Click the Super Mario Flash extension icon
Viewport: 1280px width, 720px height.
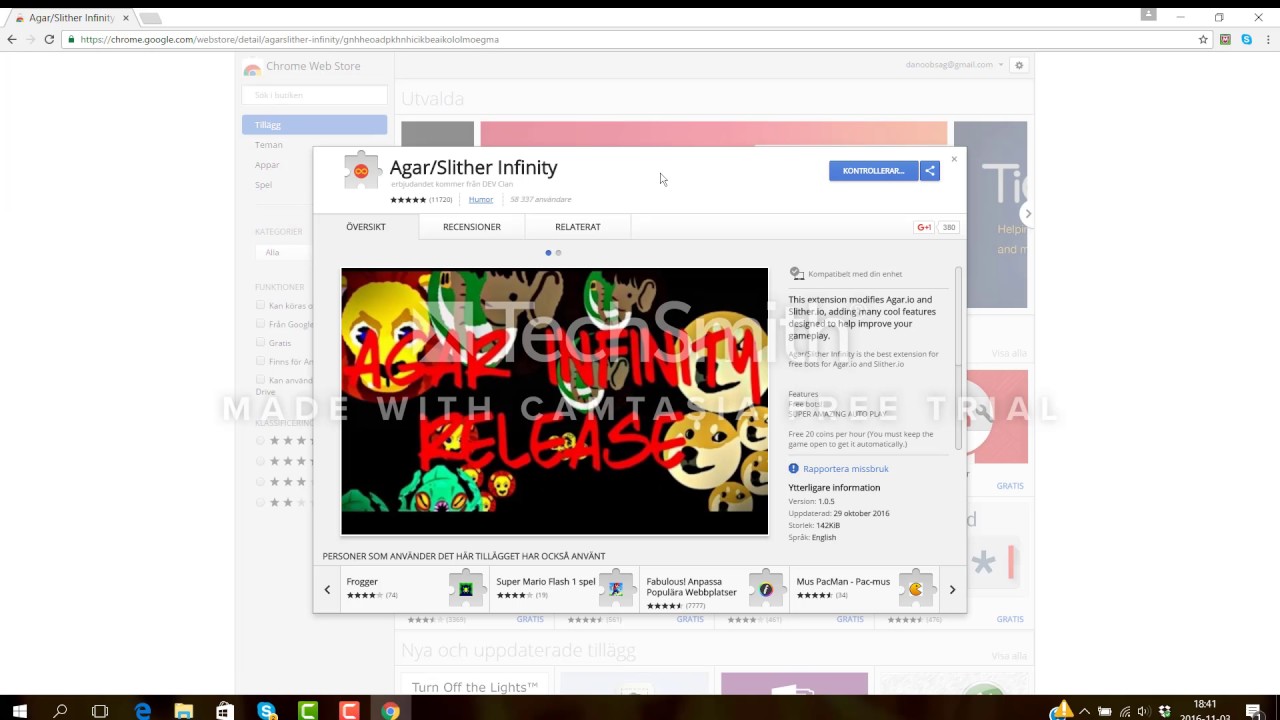coord(616,589)
